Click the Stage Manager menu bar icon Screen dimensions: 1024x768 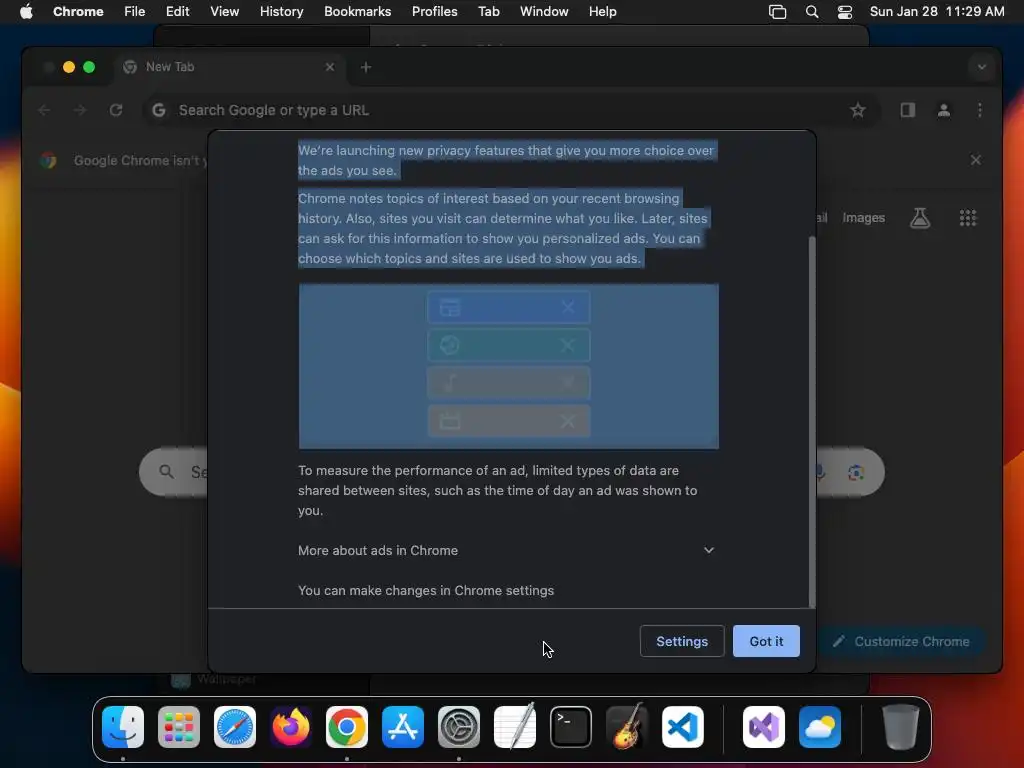(777, 12)
